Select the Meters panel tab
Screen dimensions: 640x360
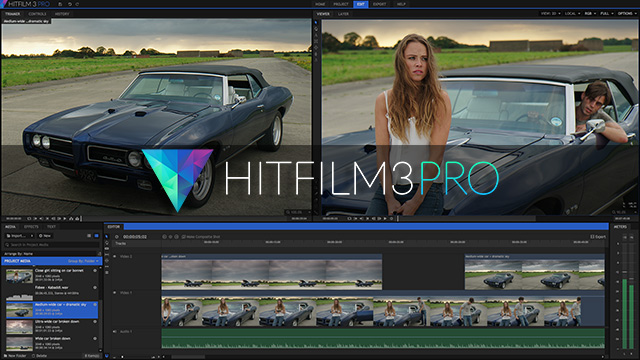(x=620, y=227)
